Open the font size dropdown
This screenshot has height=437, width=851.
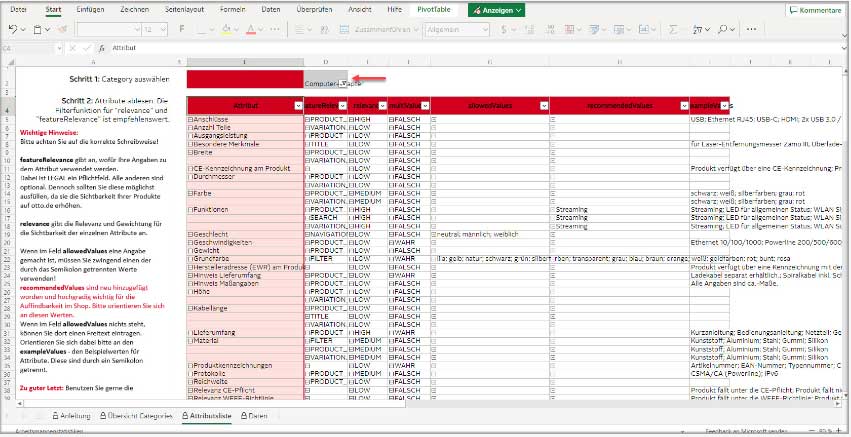click(163, 29)
